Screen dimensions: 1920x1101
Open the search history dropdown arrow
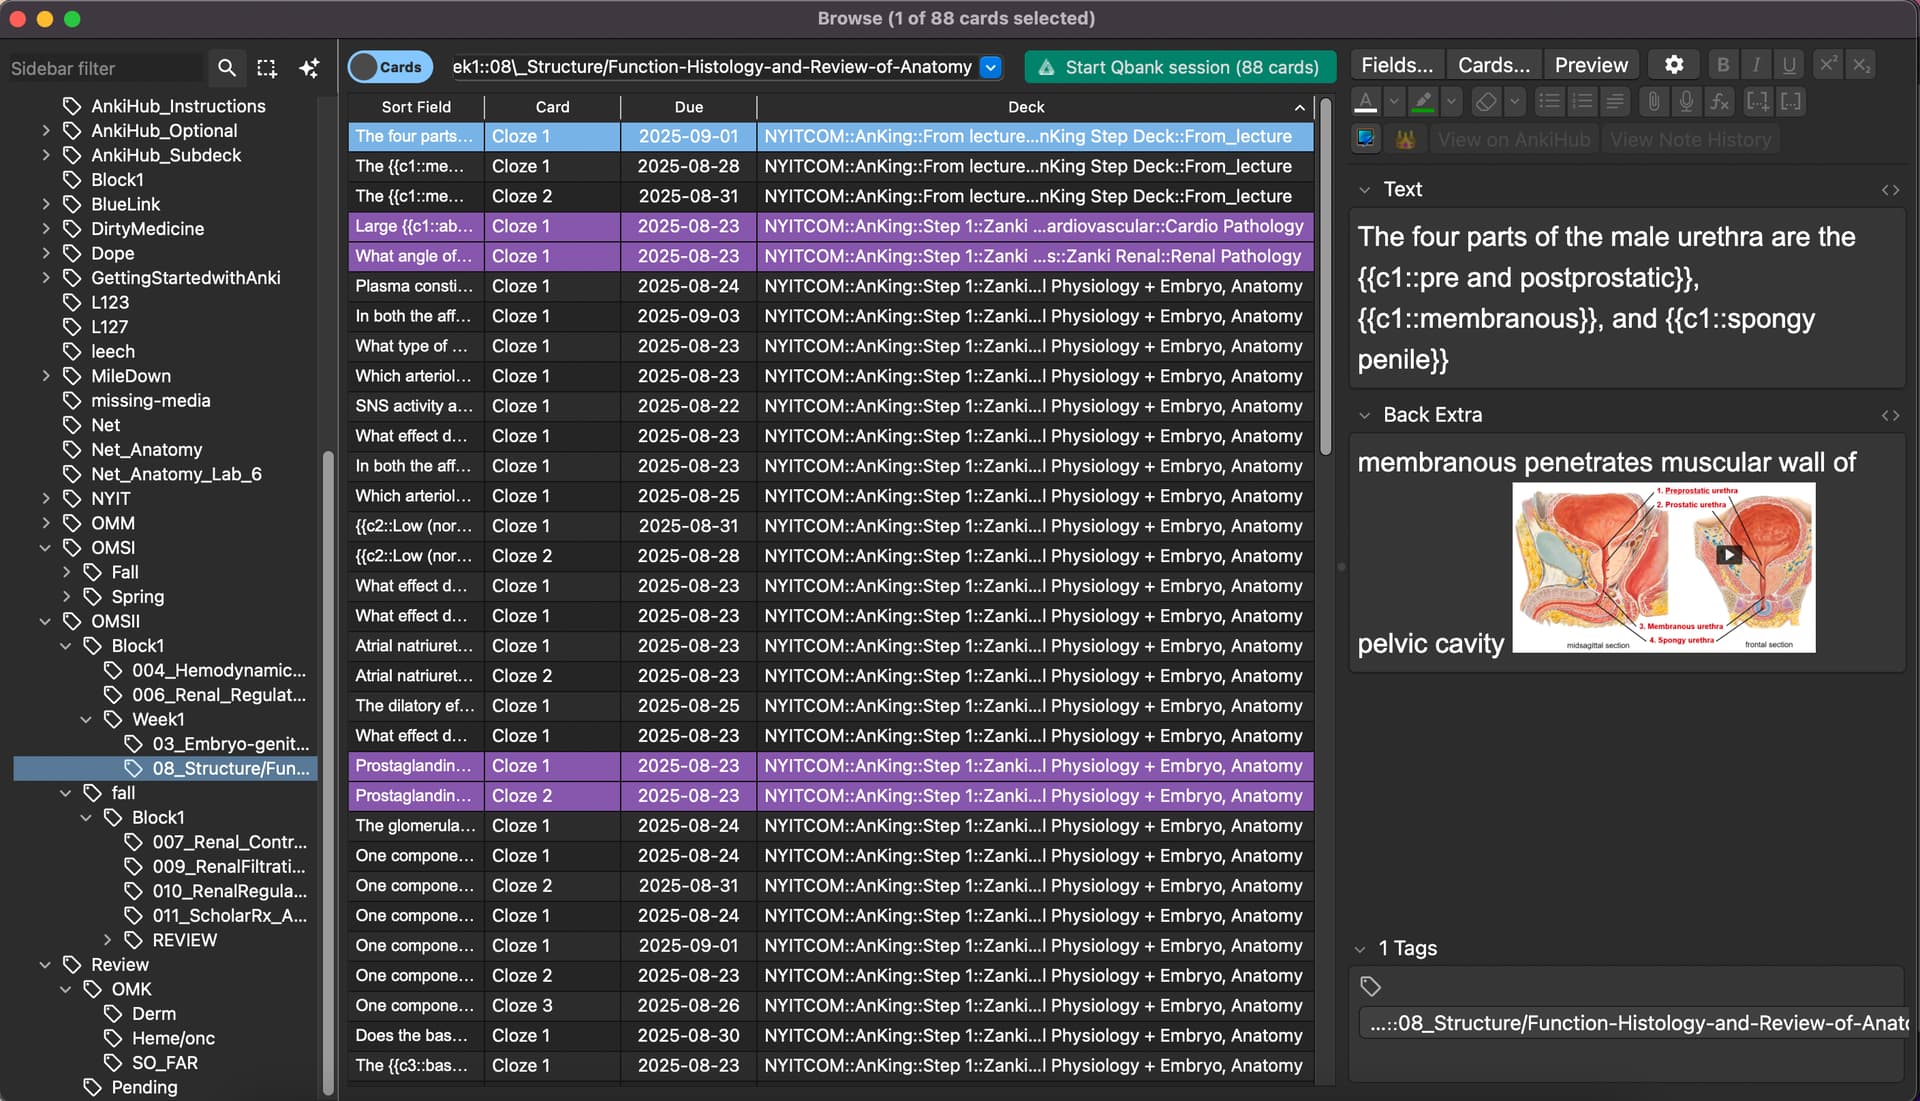tap(990, 67)
